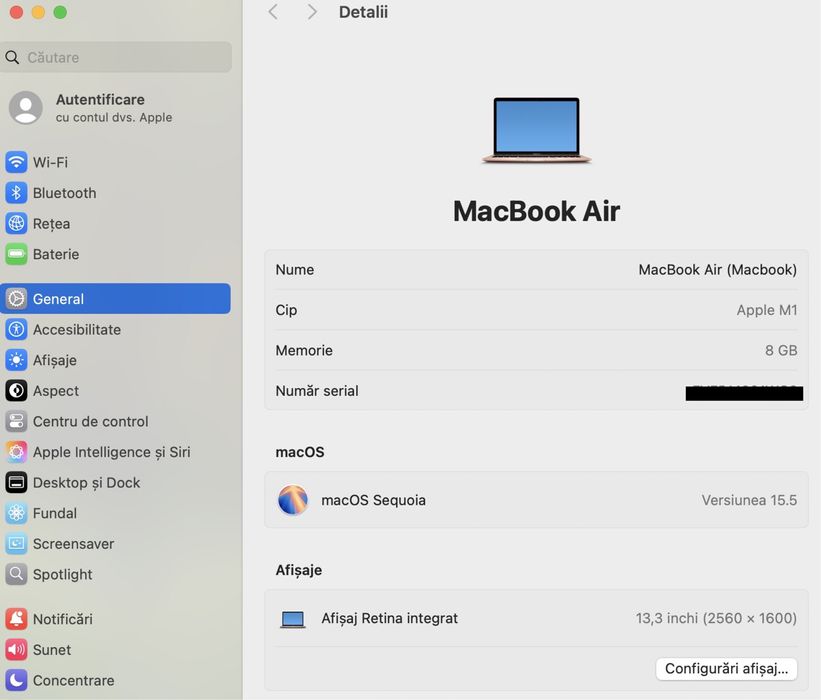Click the Afișaj Retina integrat label
The height and width of the screenshot is (700, 821).
[x=390, y=618]
